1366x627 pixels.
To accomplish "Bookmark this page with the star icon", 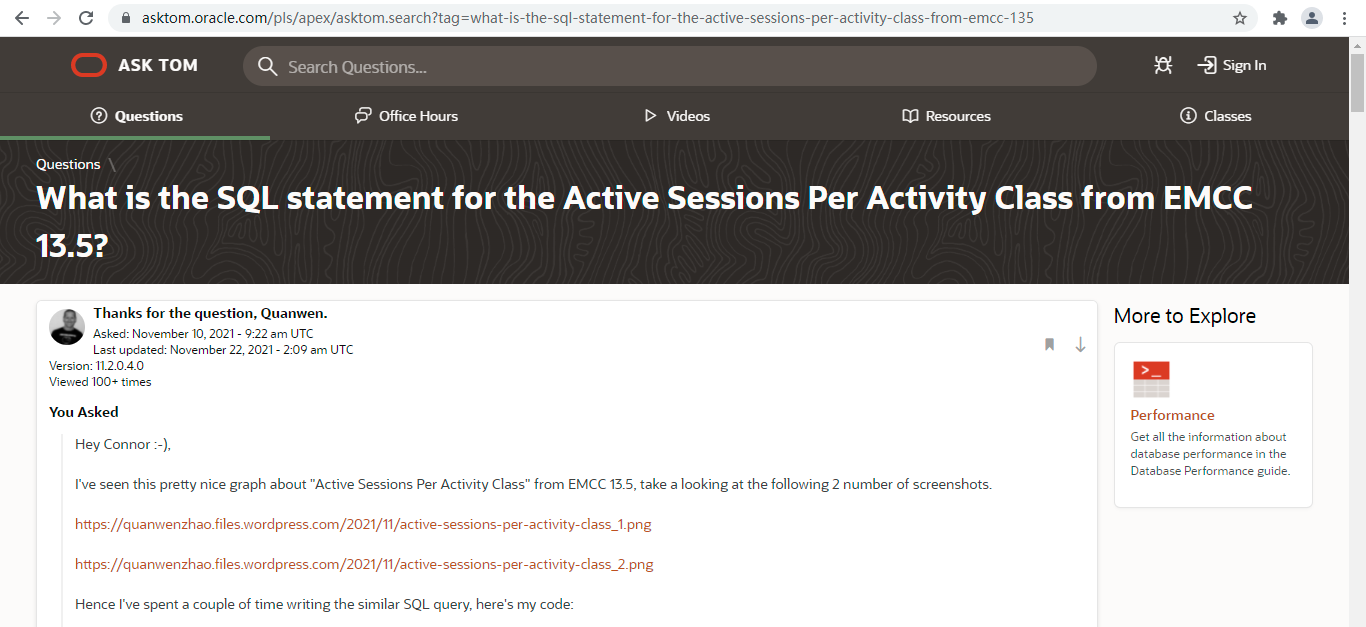I will click(1240, 18).
